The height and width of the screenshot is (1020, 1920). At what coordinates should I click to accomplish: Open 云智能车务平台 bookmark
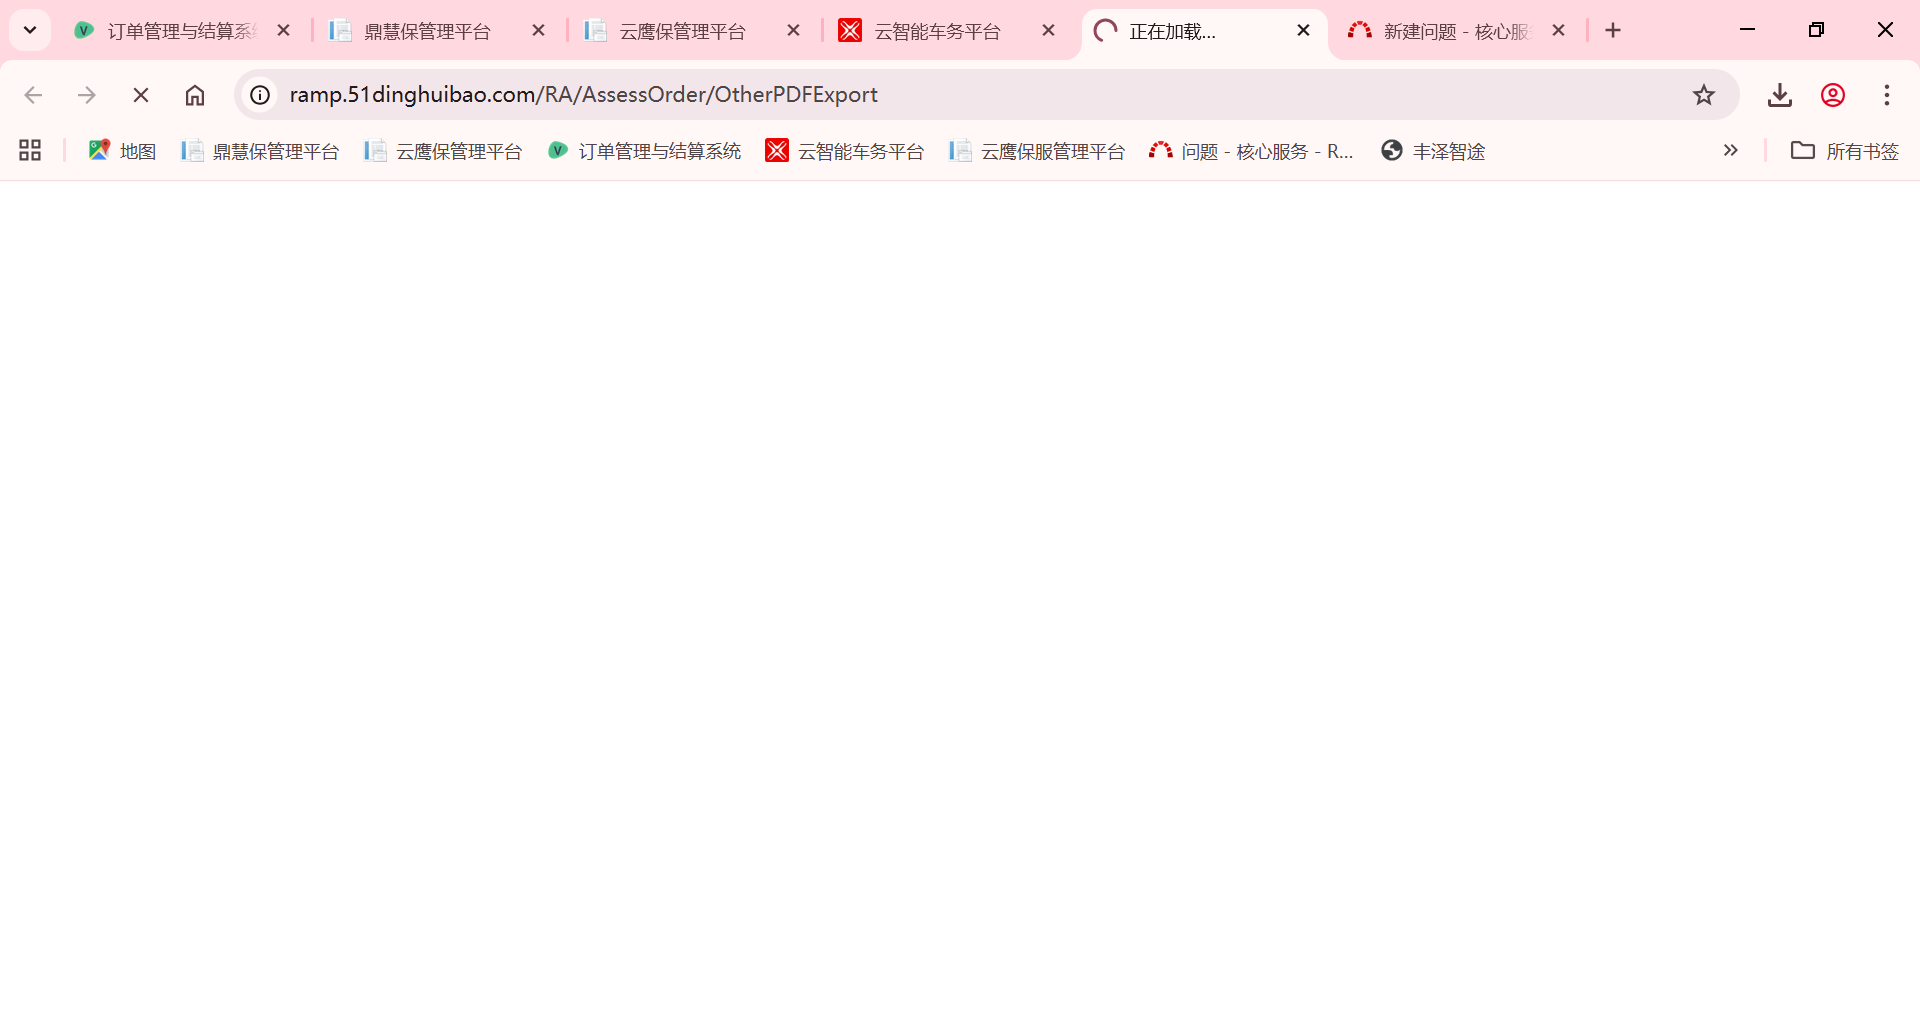845,151
